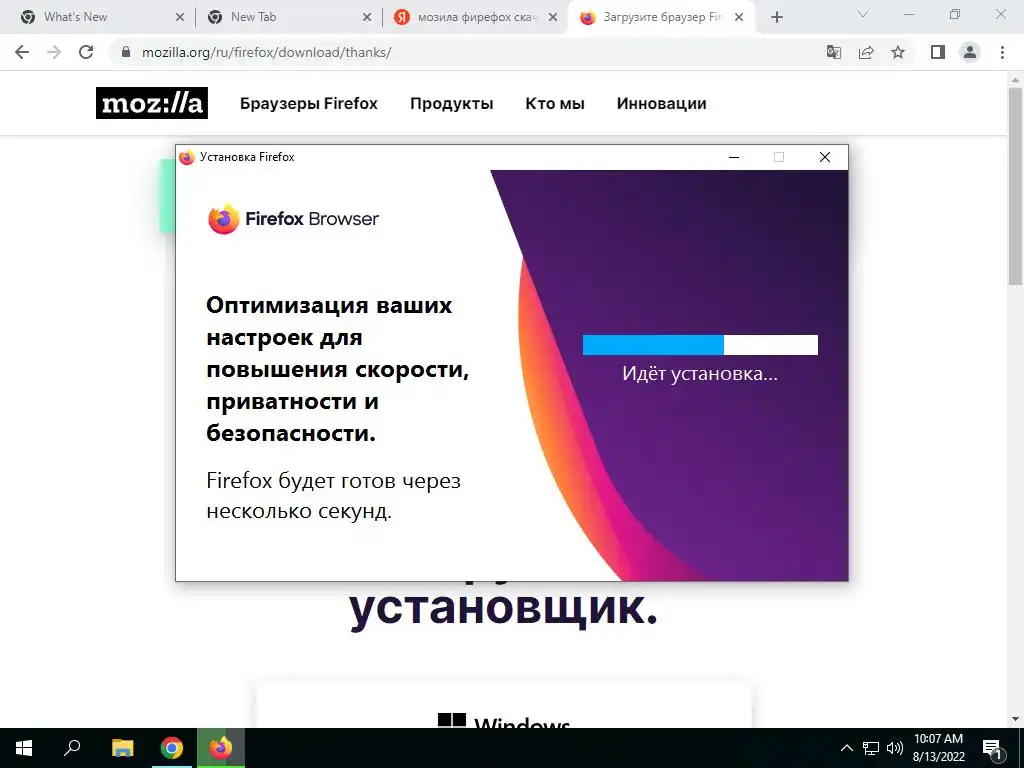1024x768 pixels.
Task: Open a new tab with plus button
Action: (776, 18)
